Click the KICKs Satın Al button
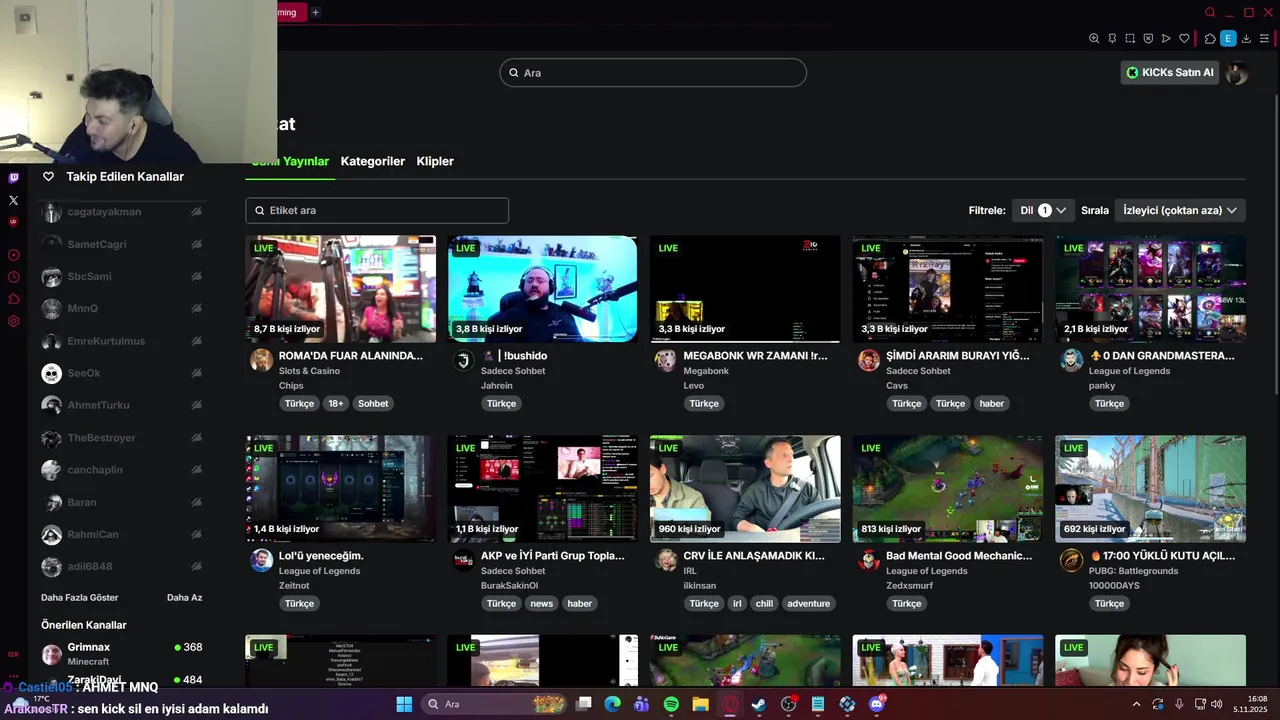The height and width of the screenshot is (720, 1280). coord(1169,72)
